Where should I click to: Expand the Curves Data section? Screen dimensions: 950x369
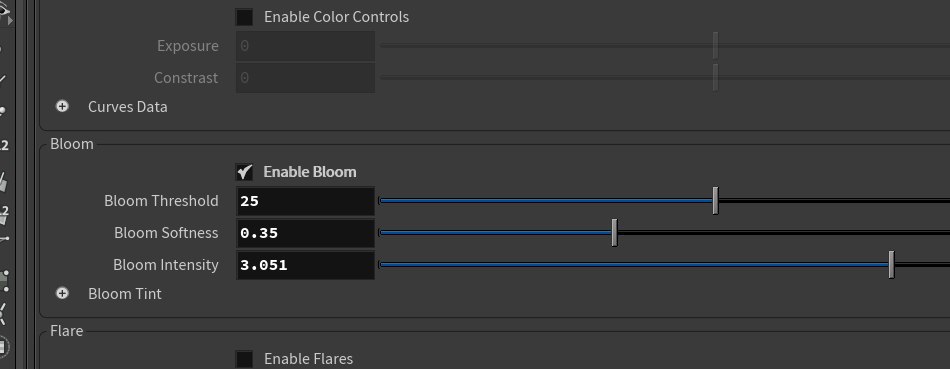pos(62,107)
